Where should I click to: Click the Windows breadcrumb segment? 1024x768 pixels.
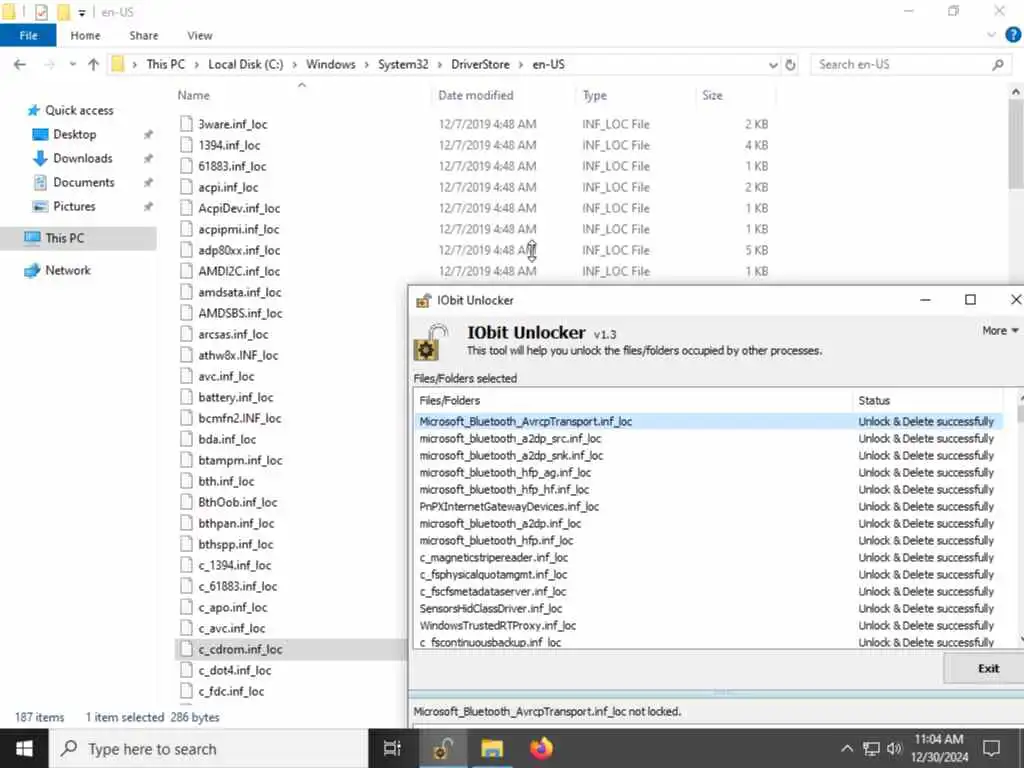(x=330, y=64)
